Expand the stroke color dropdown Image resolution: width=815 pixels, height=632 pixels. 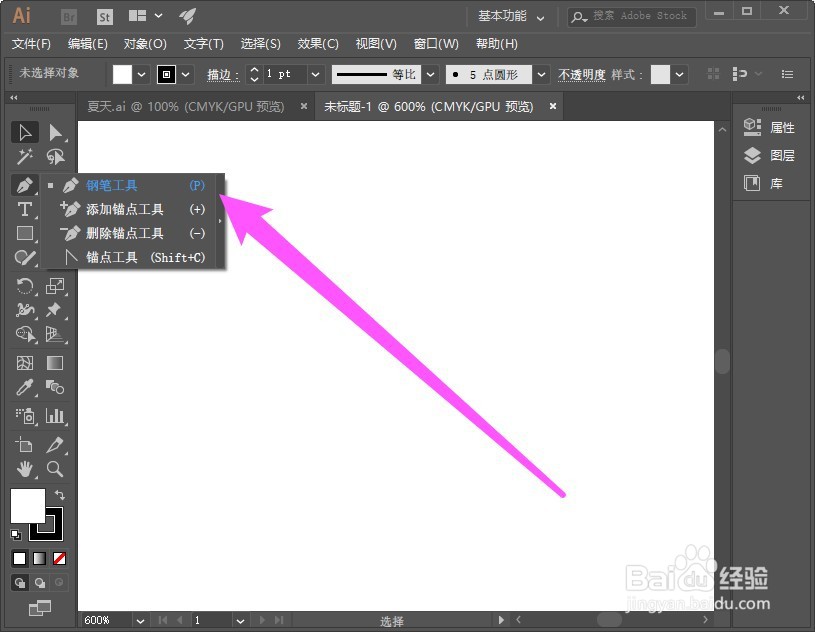186,75
